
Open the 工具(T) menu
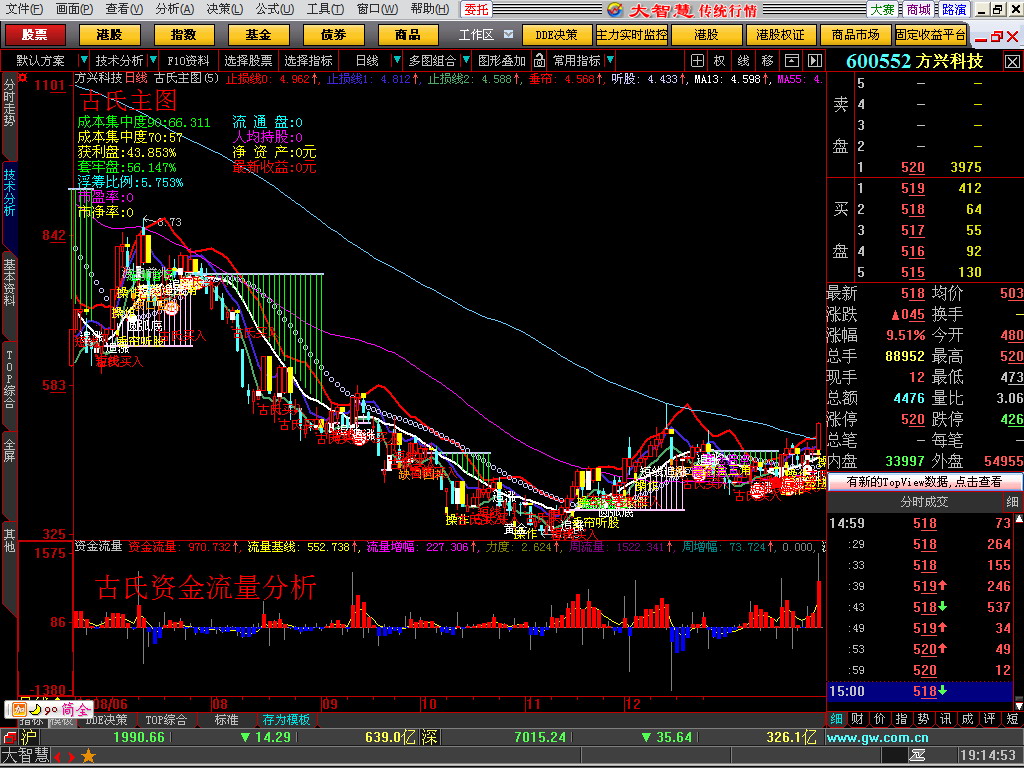click(x=325, y=9)
